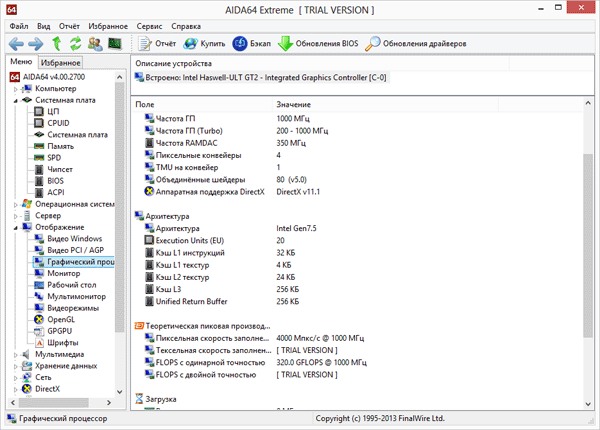Open Обновления драйверов
The width and height of the screenshot is (600, 430).
tap(416, 44)
